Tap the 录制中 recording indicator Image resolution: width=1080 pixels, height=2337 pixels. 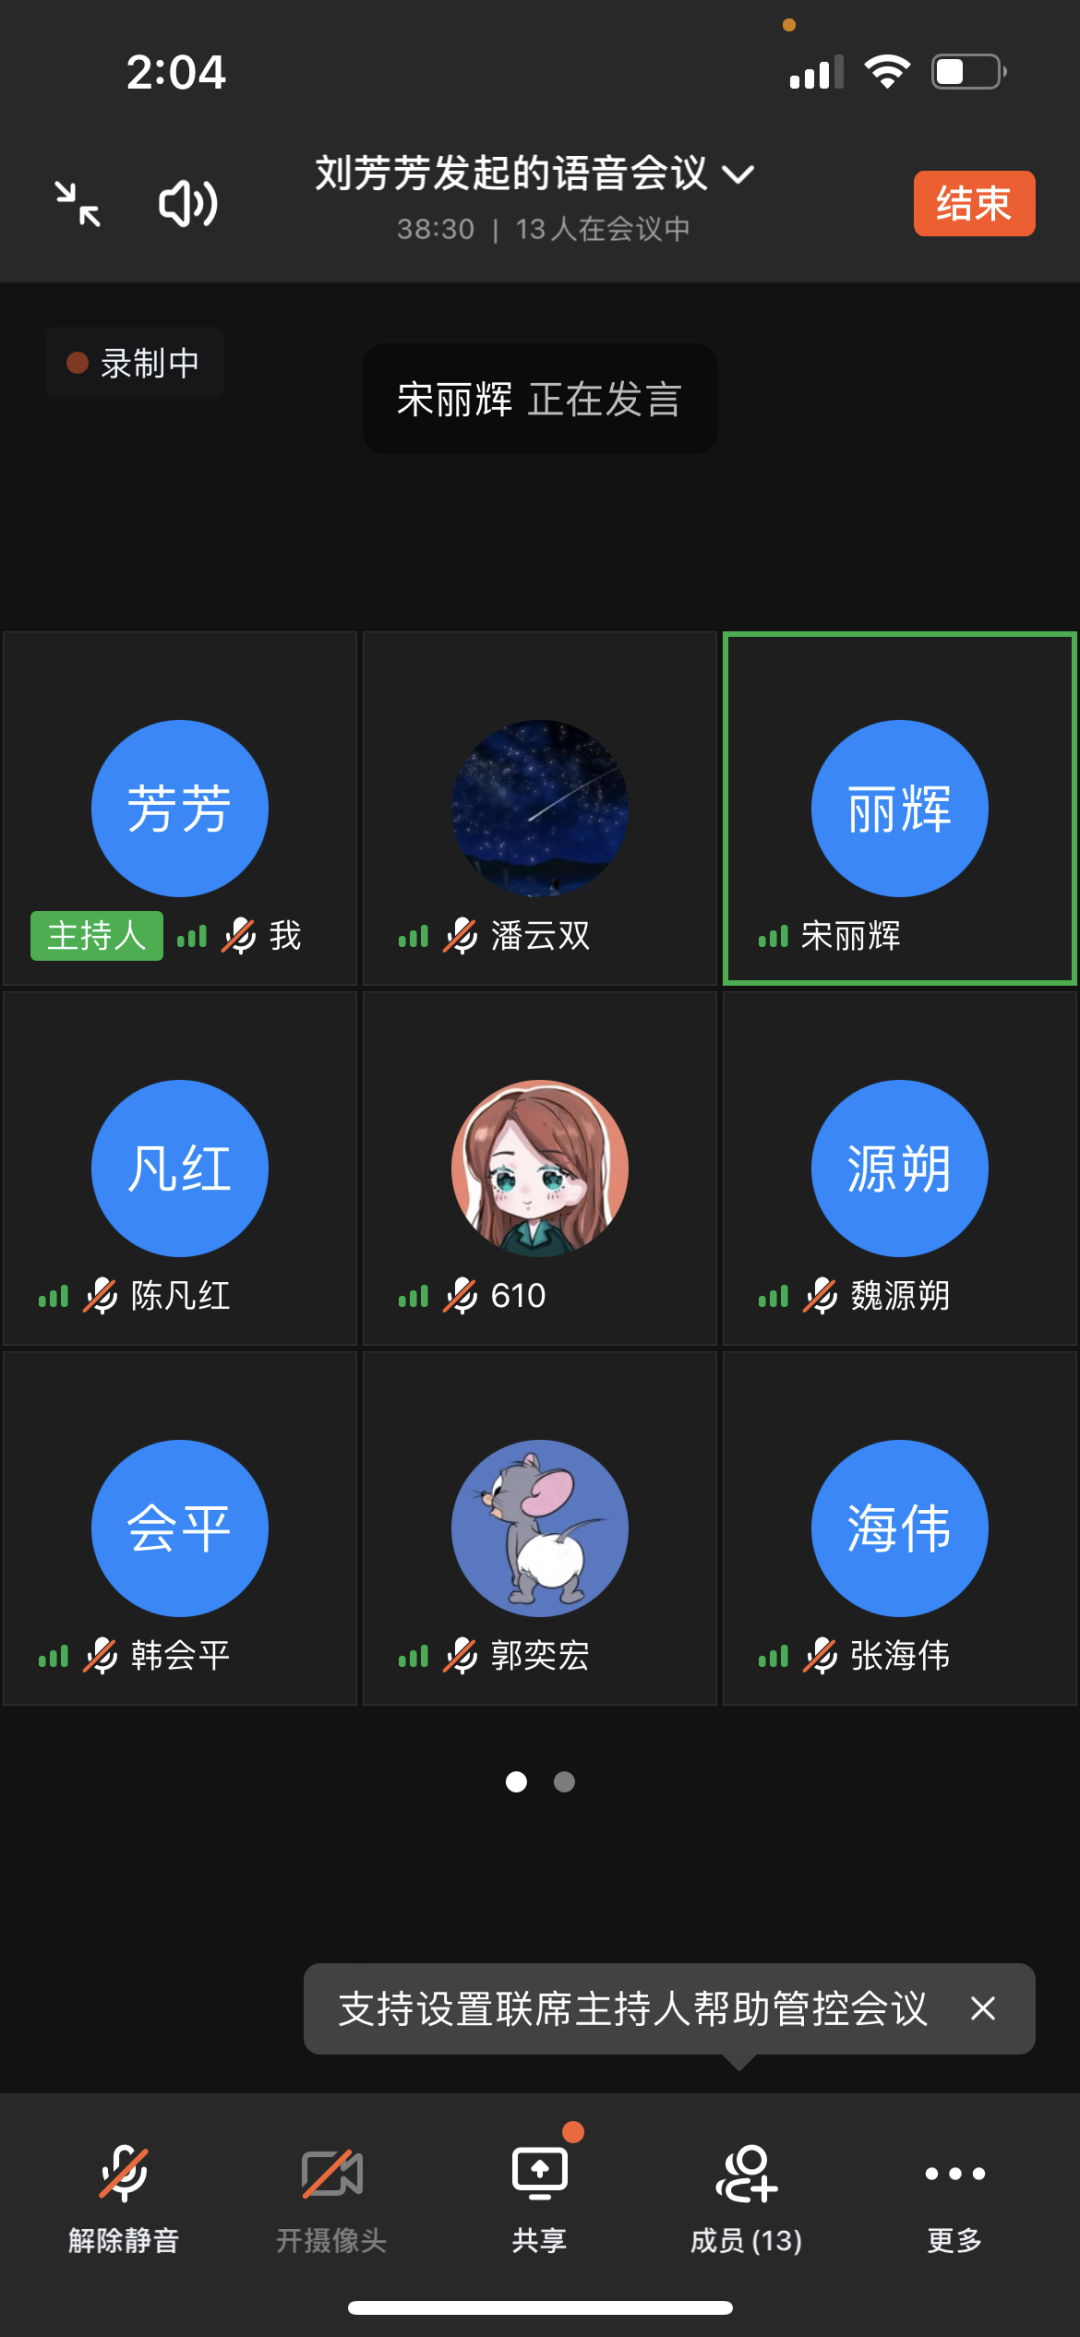point(134,363)
